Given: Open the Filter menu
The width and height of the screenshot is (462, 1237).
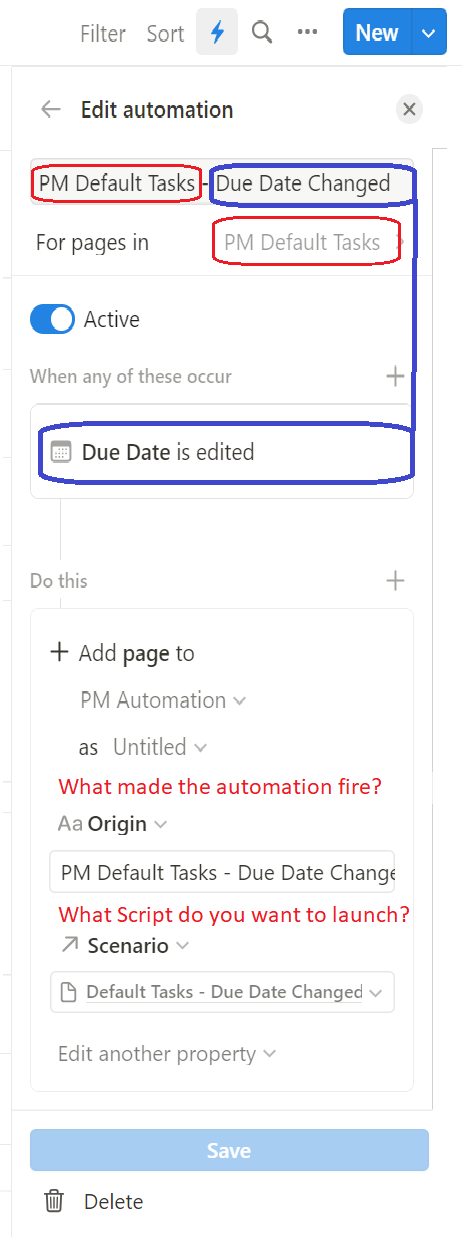Looking at the screenshot, I should click(103, 34).
